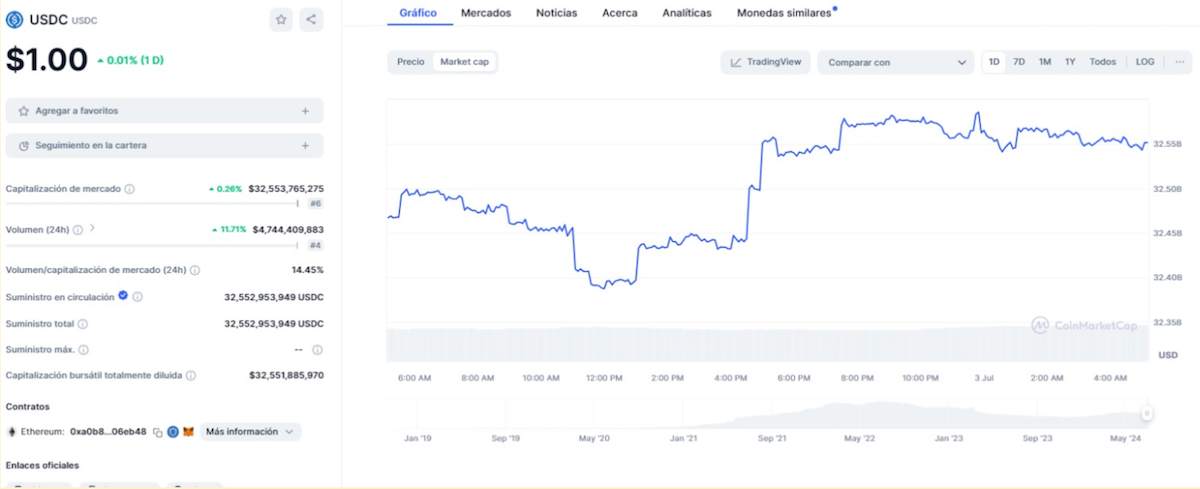Click the blue shield icon beside contract
The height and width of the screenshot is (489, 1200).
point(173,432)
